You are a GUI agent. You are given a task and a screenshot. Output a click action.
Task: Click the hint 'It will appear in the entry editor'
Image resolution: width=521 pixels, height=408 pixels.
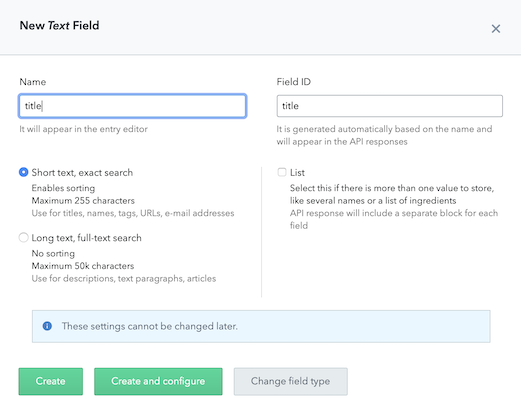click(x=83, y=129)
